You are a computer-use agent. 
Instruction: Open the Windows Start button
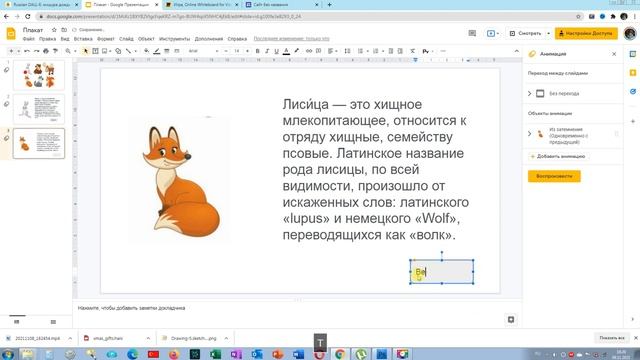[7, 354]
